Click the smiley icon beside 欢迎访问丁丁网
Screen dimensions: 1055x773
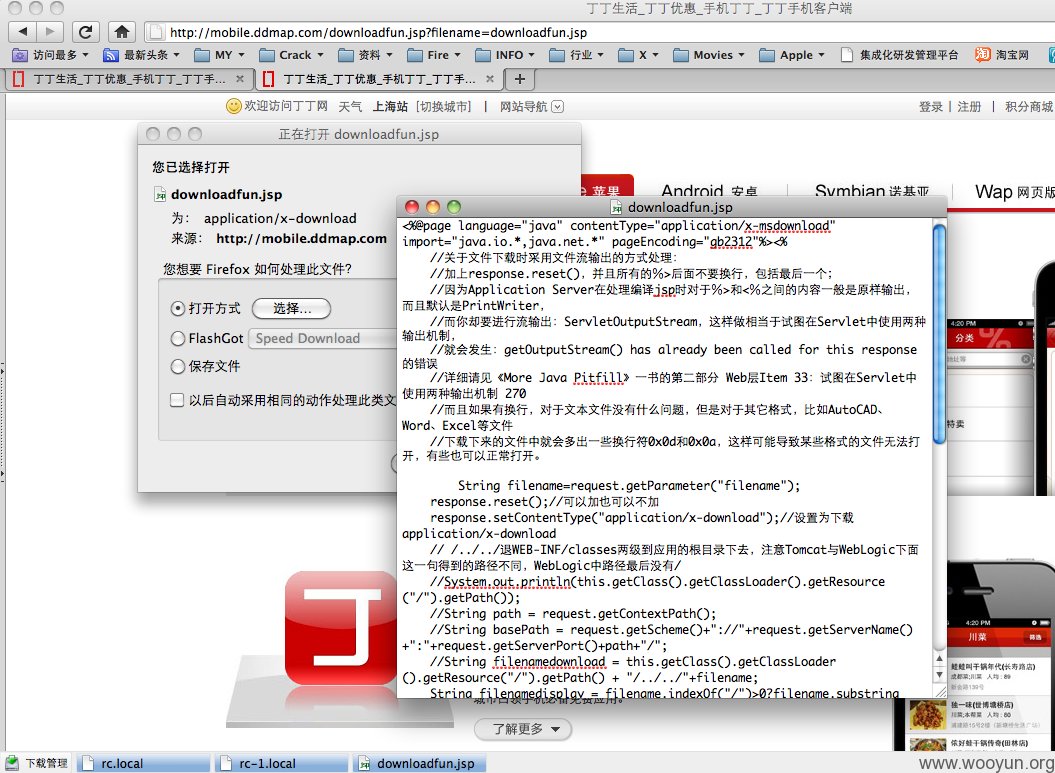click(233, 106)
